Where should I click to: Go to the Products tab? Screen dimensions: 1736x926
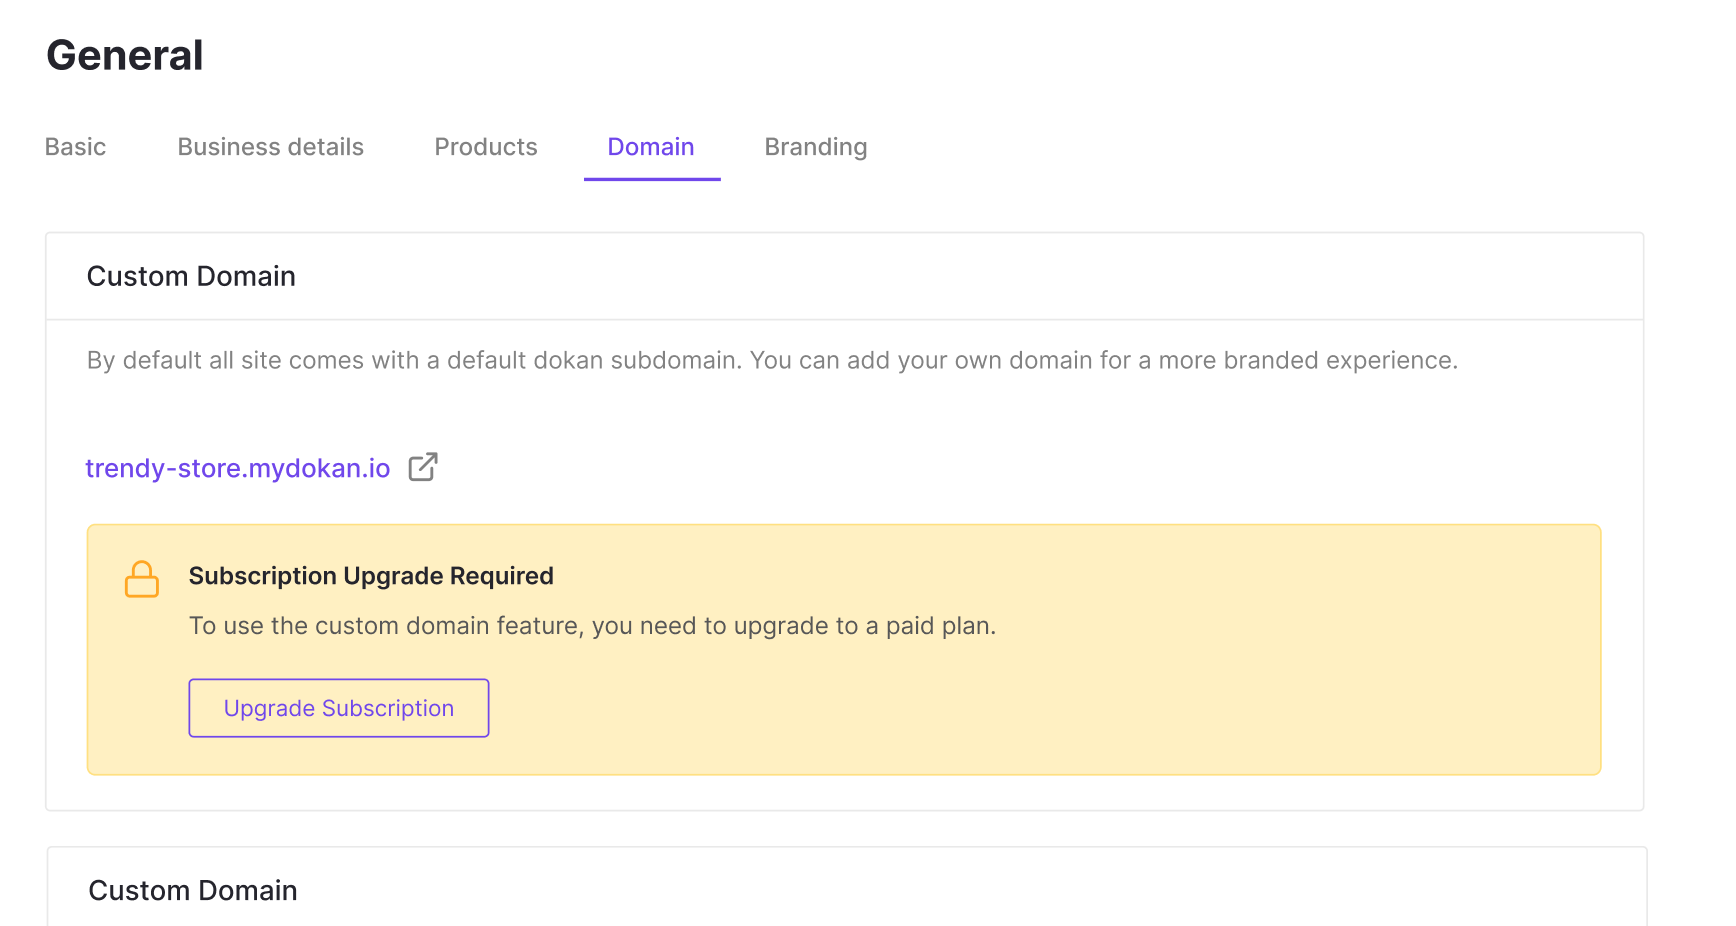coord(486,147)
